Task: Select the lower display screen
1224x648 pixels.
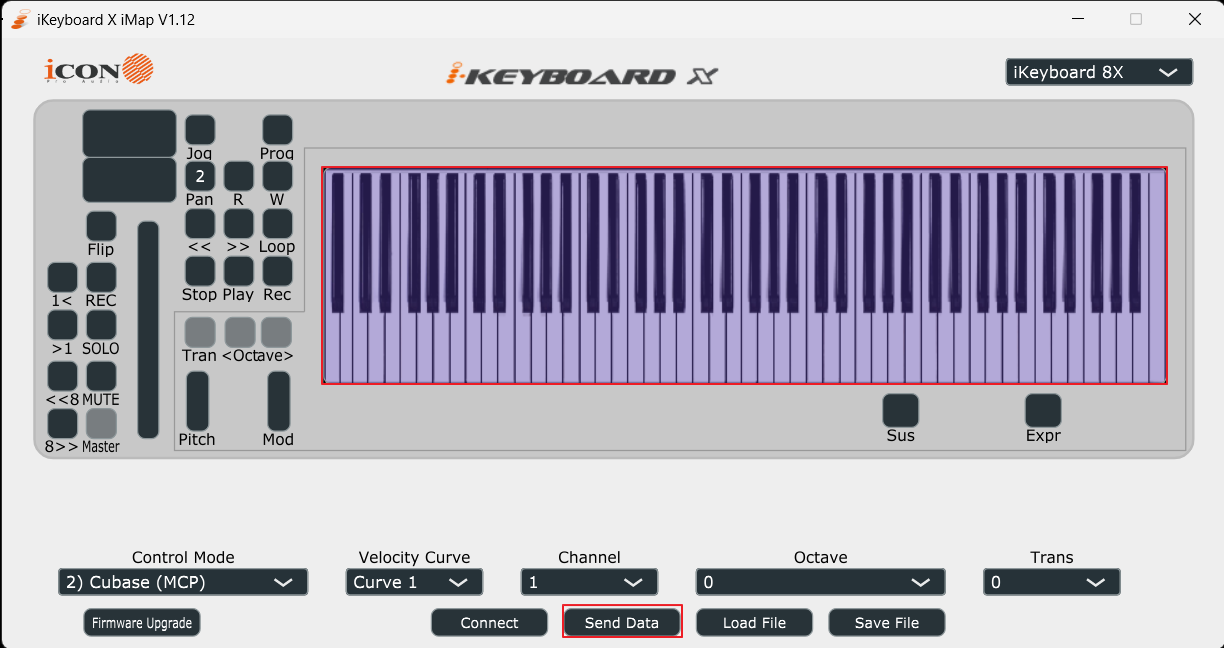Action: pyautogui.click(x=129, y=180)
